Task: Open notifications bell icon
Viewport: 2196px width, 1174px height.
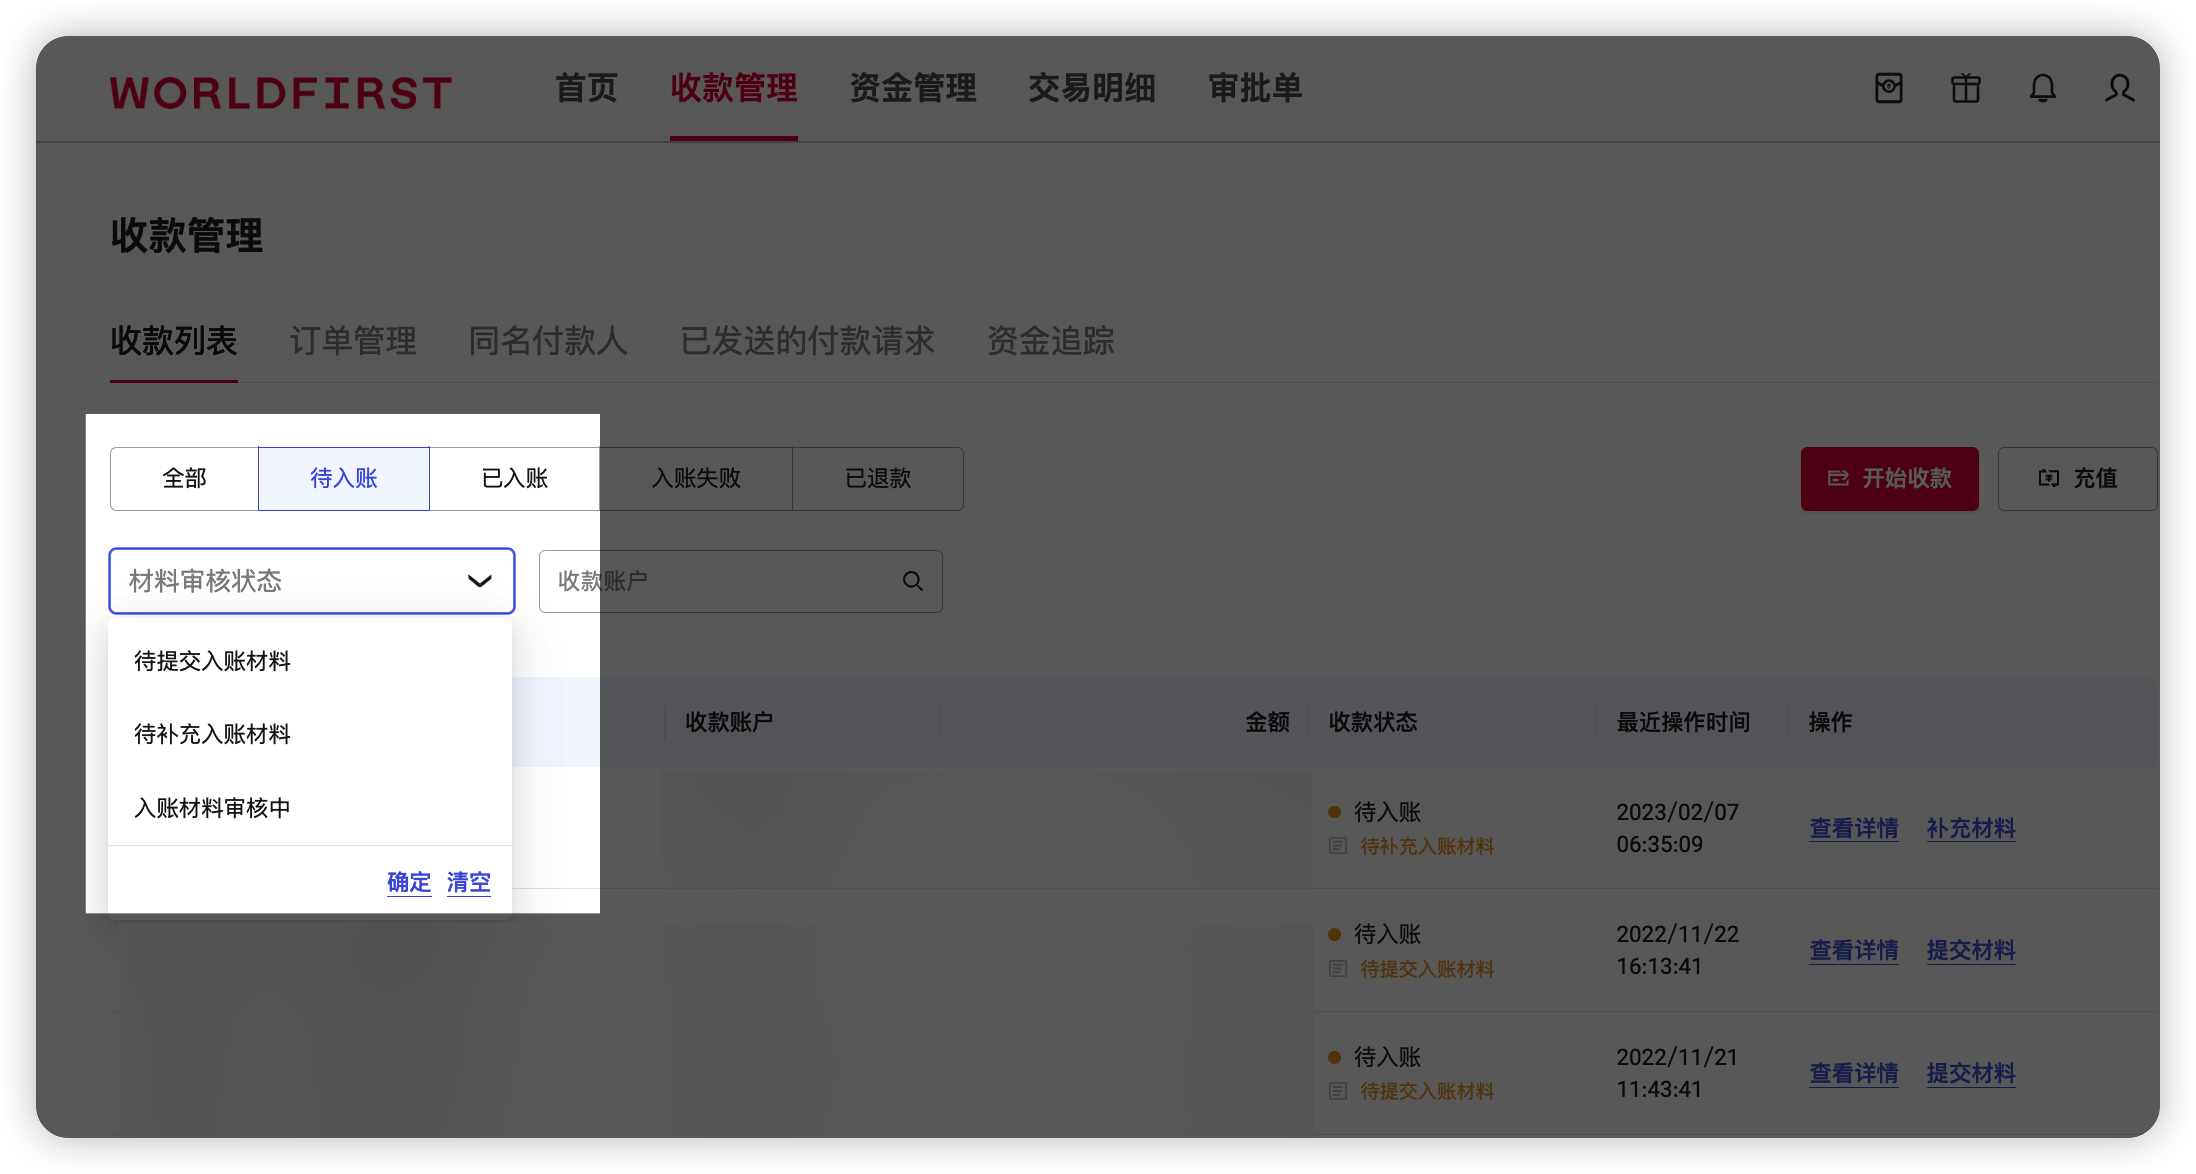Action: tap(2042, 89)
